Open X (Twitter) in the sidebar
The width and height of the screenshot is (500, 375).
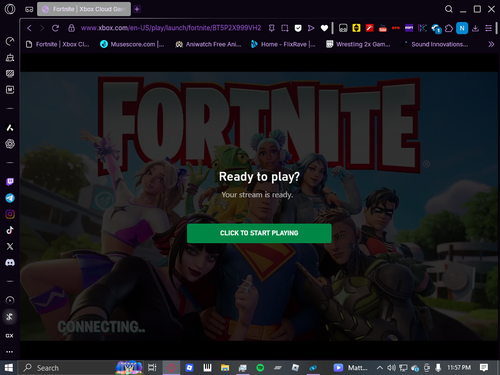10,246
